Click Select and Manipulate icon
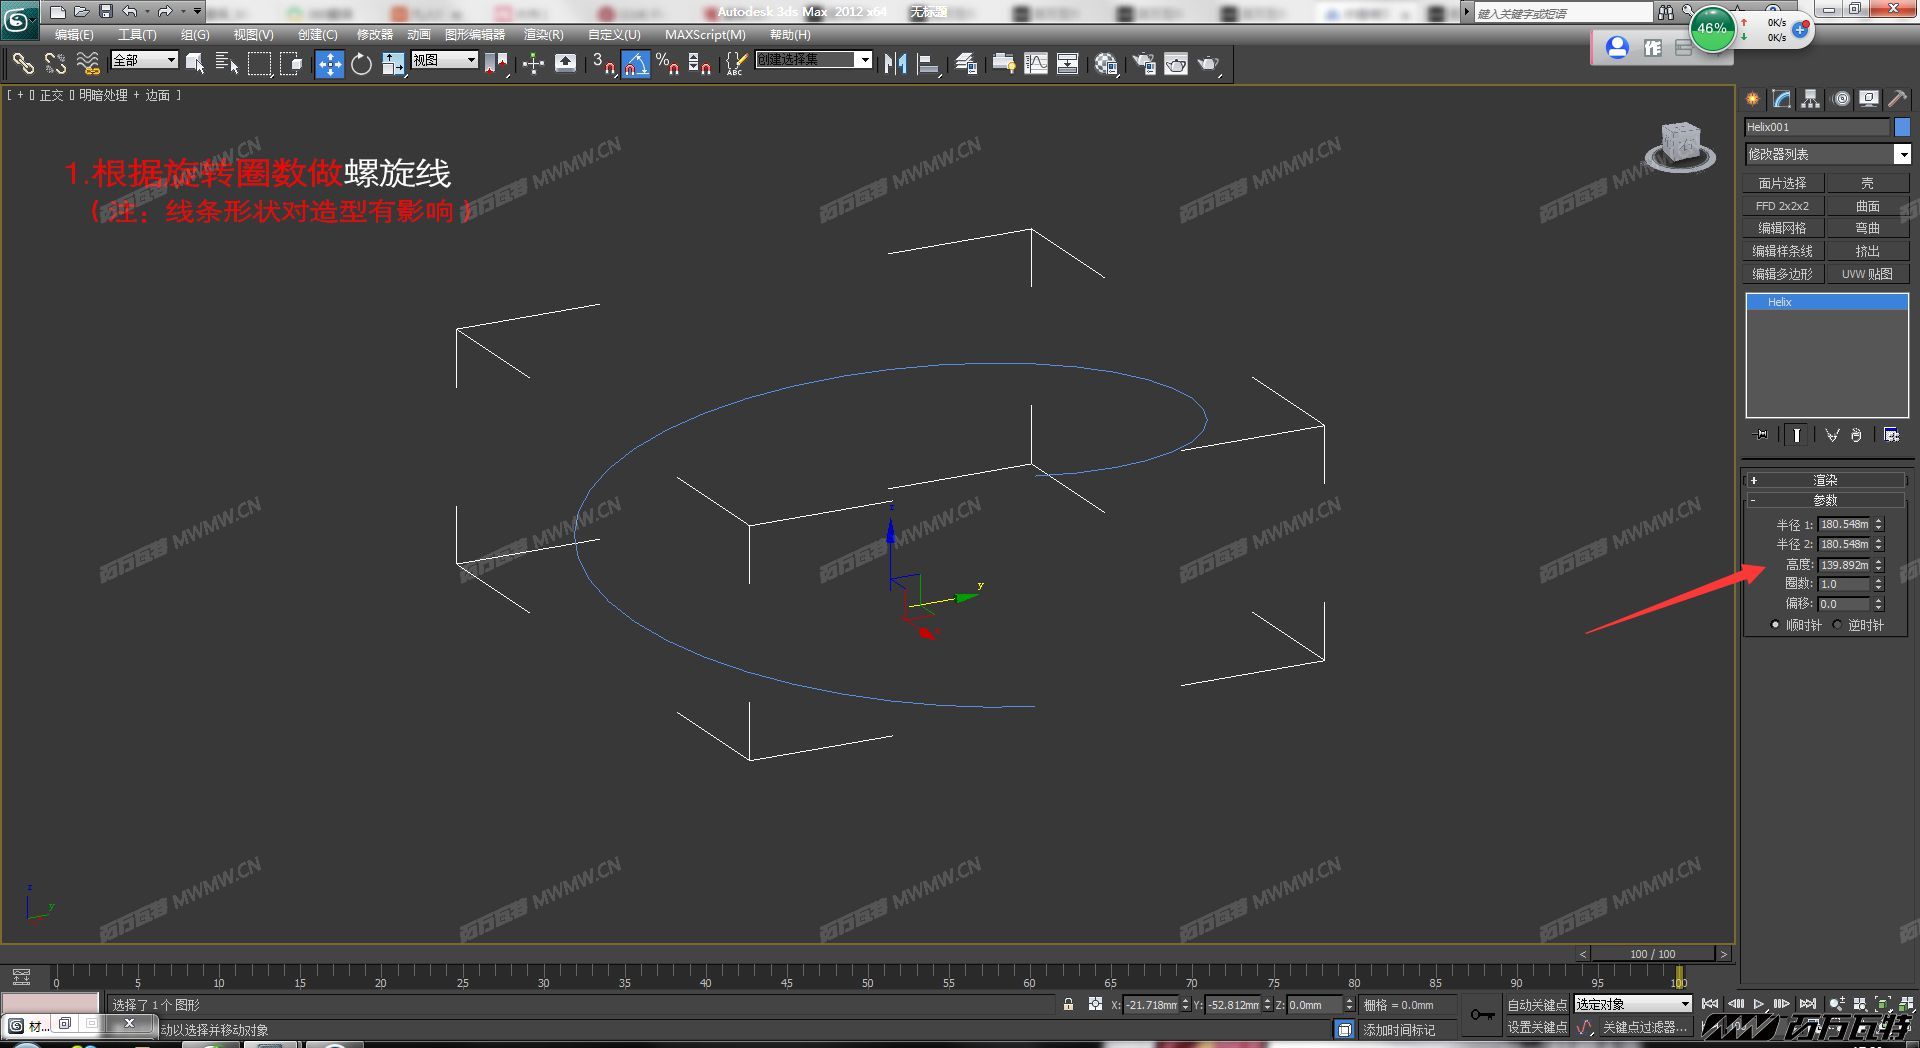The width and height of the screenshot is (1920, 1048). point(533,64)
